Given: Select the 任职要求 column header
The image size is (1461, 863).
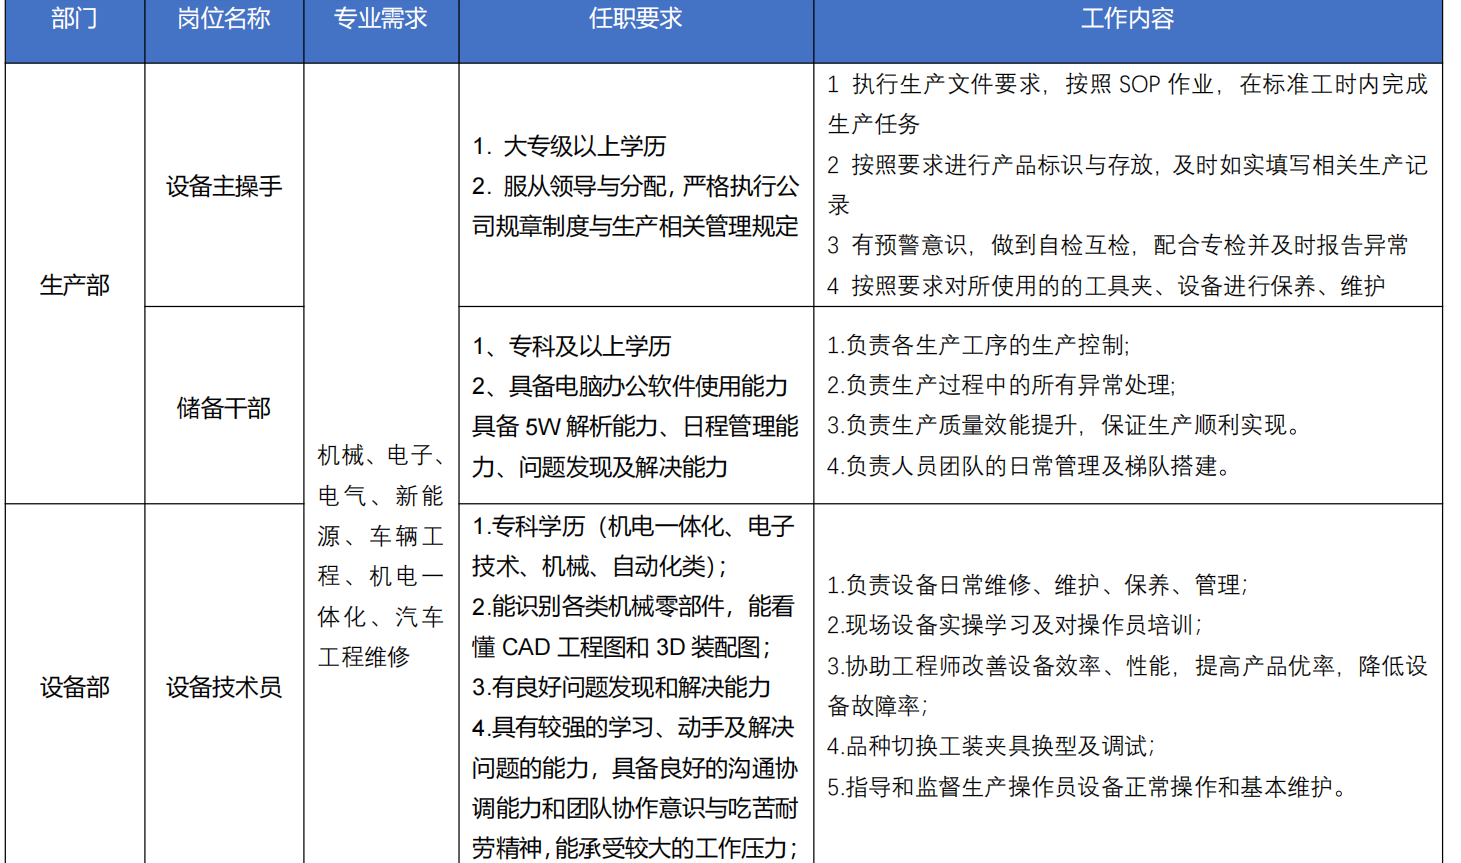Looking at the screenshot, I should pos(636,19).
